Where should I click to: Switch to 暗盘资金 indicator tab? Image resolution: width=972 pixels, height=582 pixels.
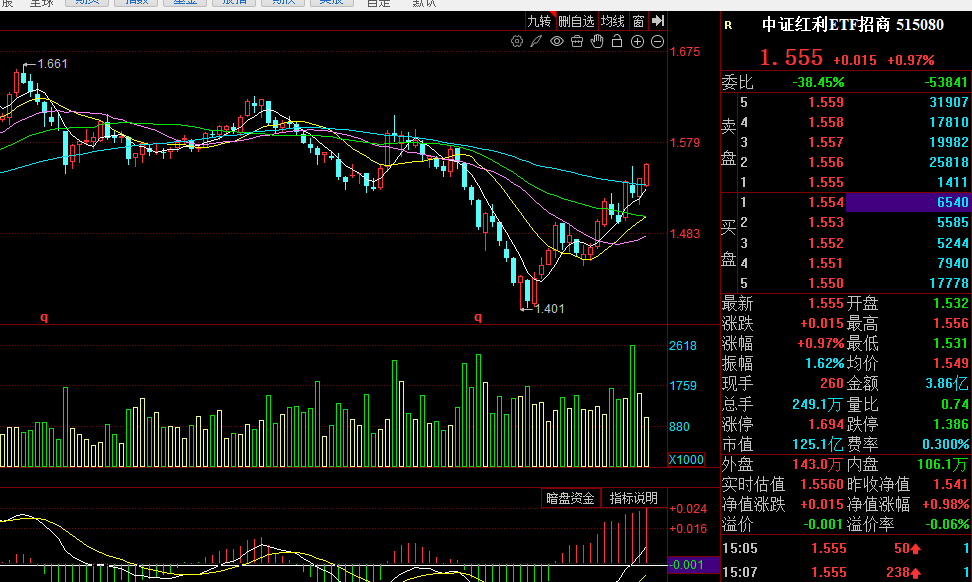click(x=570, y=498)
